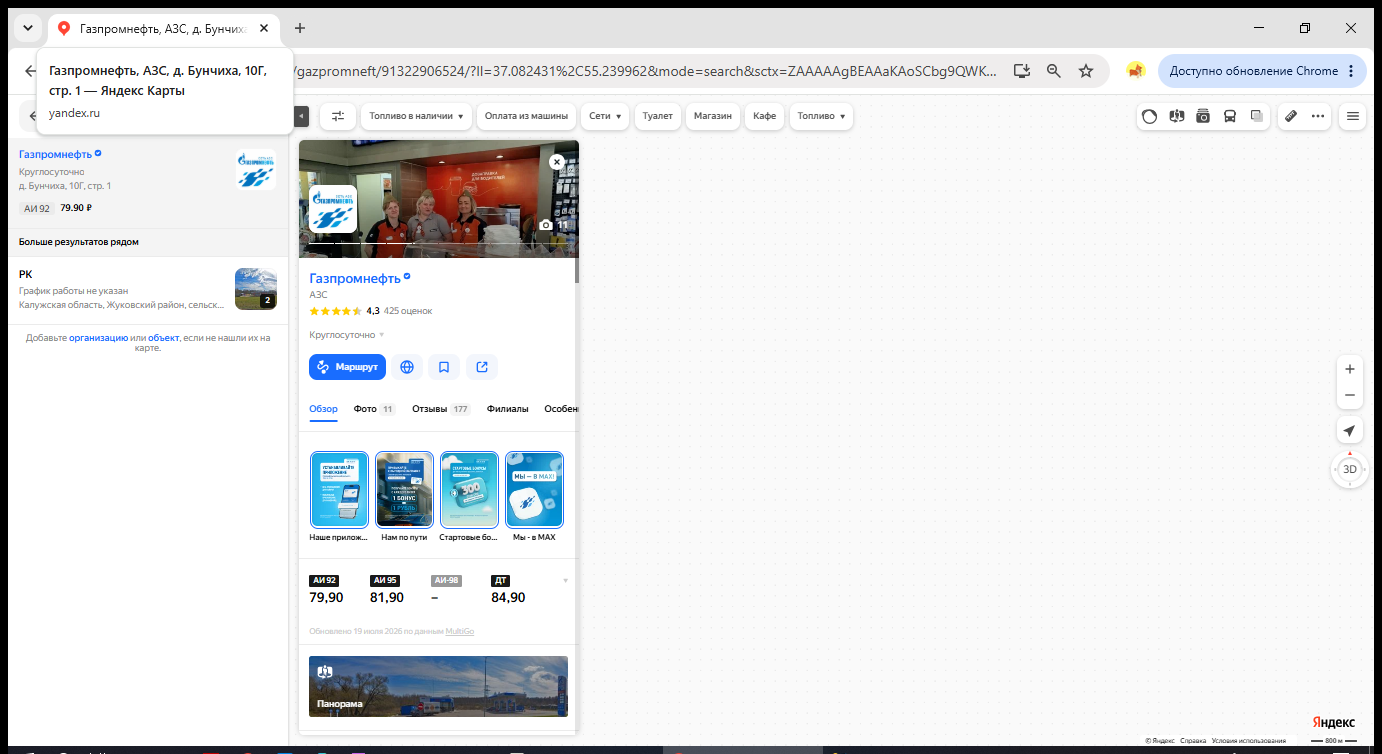The image size is (1382, 754).
Task: Open the map layers selector icon
Action: tap(1257, 116)
